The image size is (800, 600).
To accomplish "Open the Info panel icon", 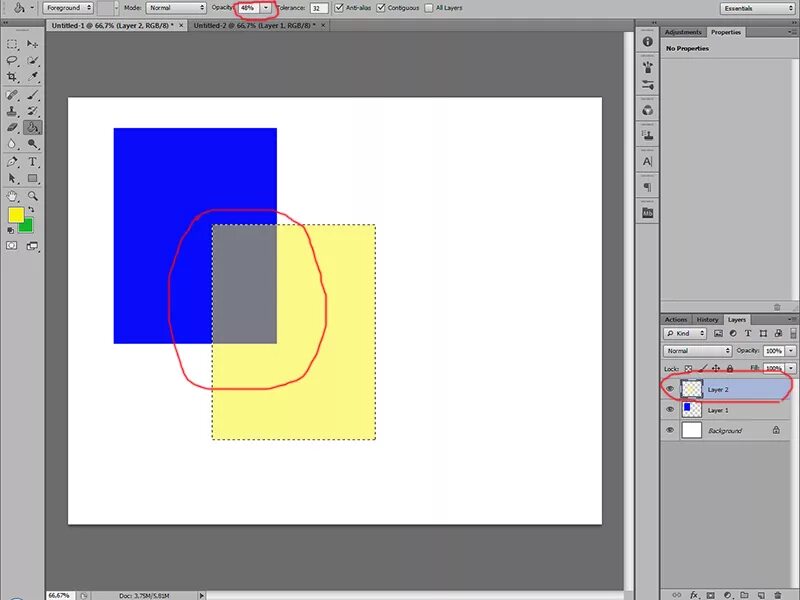I will 647,42.
